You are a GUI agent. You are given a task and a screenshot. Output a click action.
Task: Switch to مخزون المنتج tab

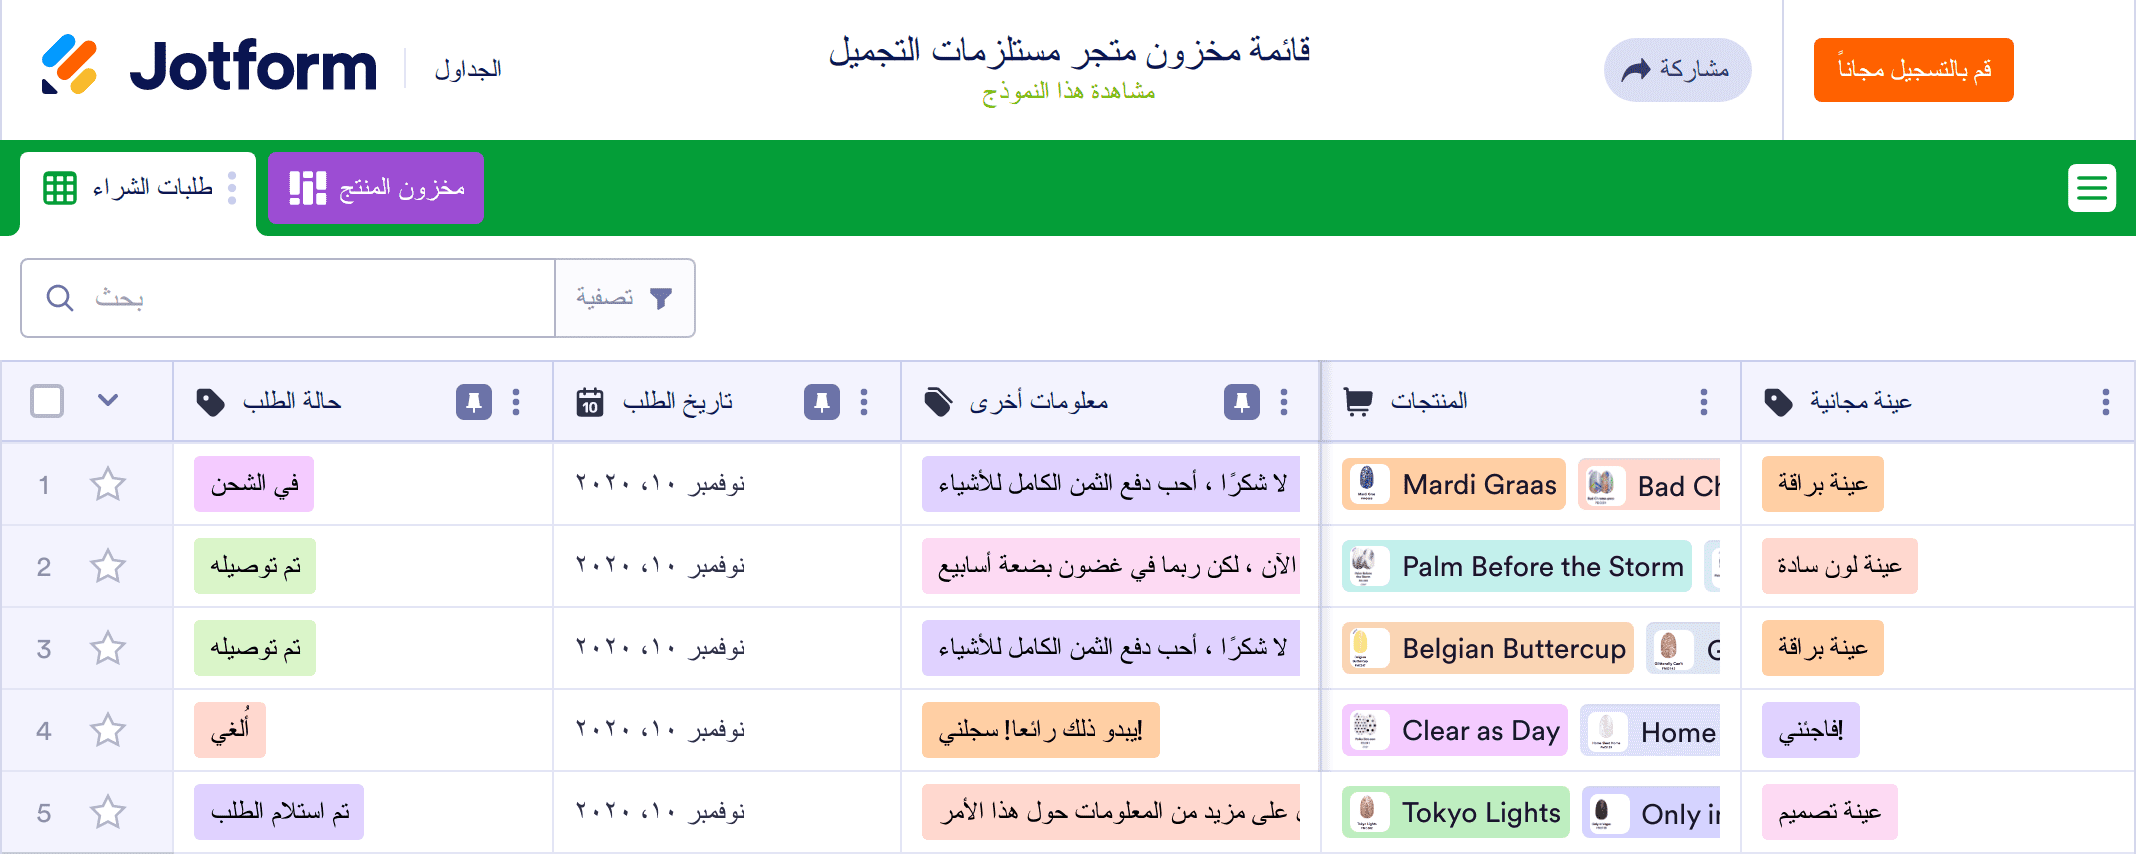376,188
